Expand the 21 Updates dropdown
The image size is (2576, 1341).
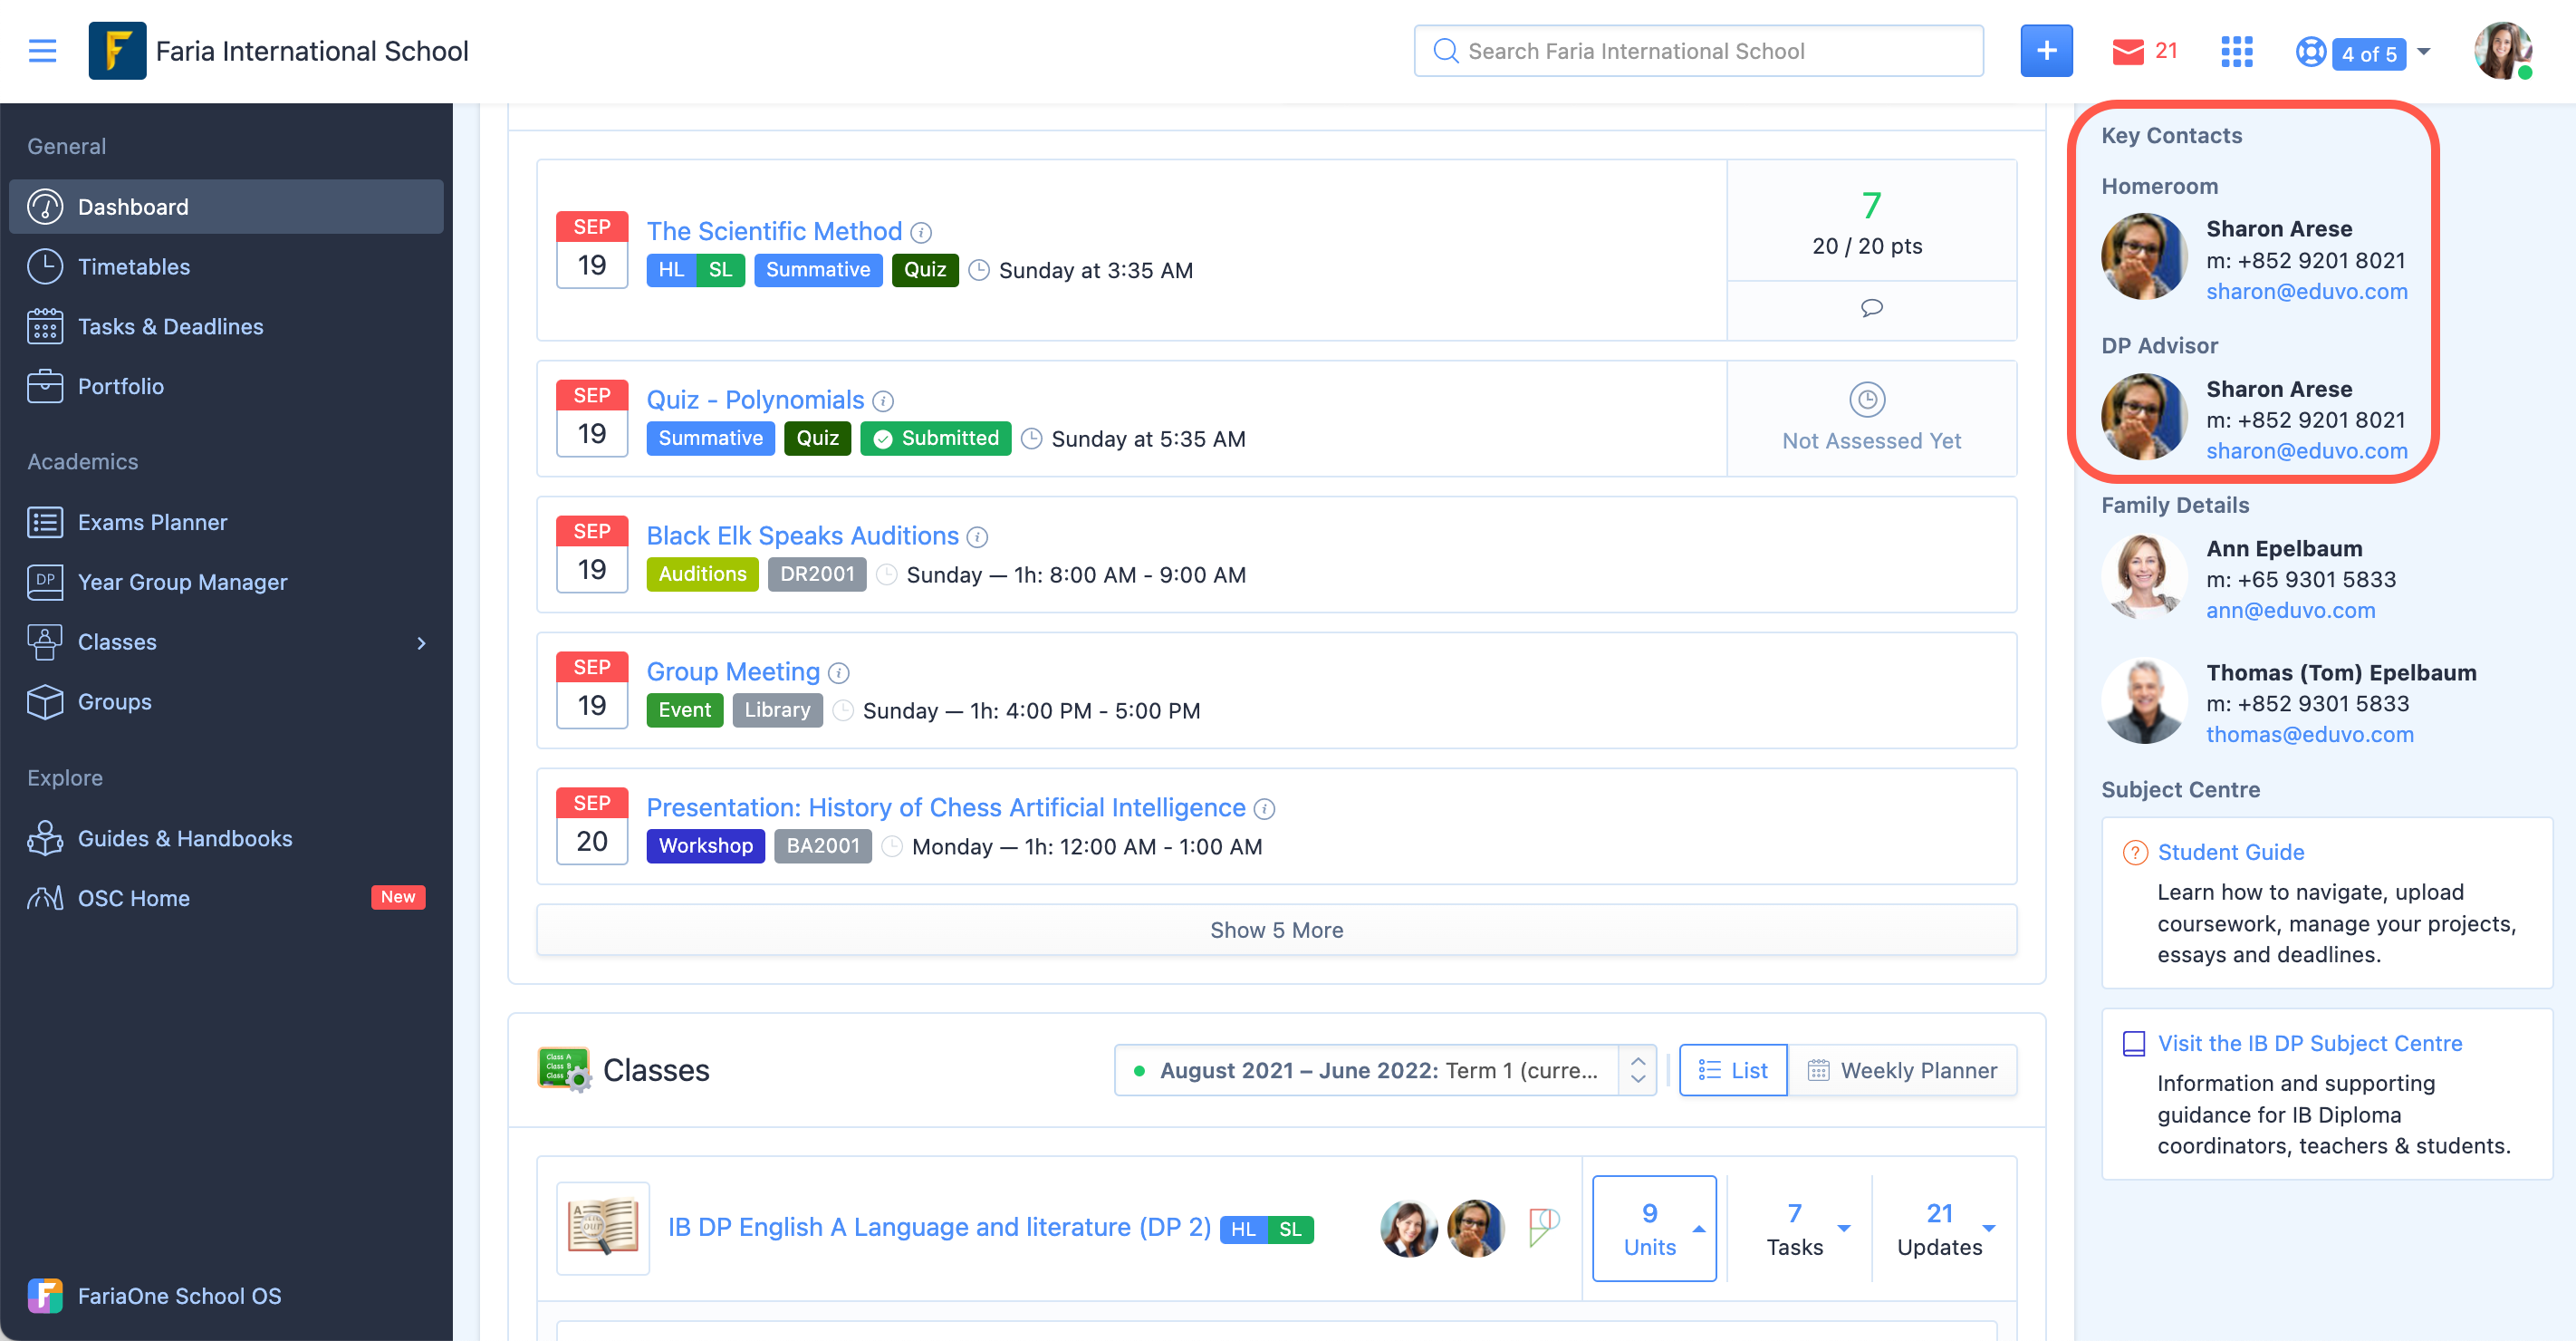click(1945, 1228)
